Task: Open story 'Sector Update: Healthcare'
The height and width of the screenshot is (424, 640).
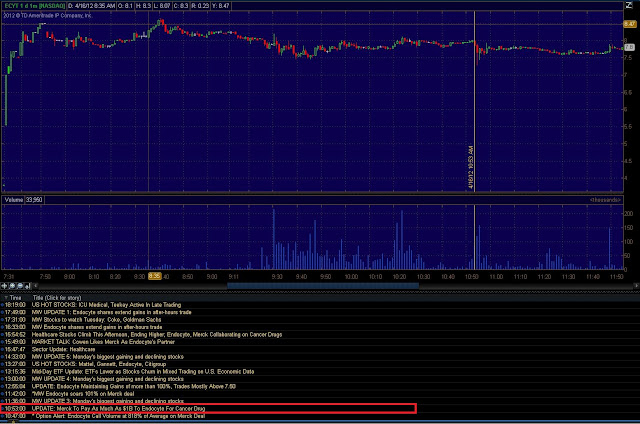Action: coord(63,349)
